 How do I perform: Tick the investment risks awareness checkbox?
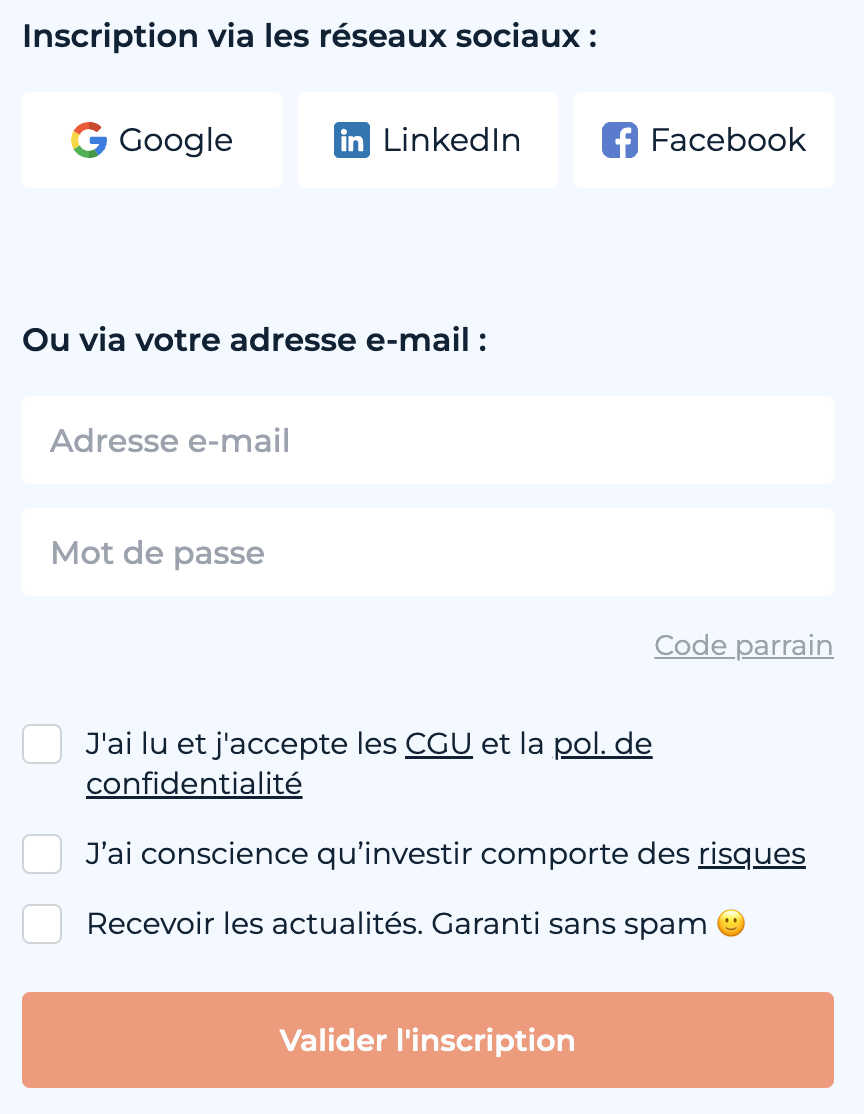[42, 853]
